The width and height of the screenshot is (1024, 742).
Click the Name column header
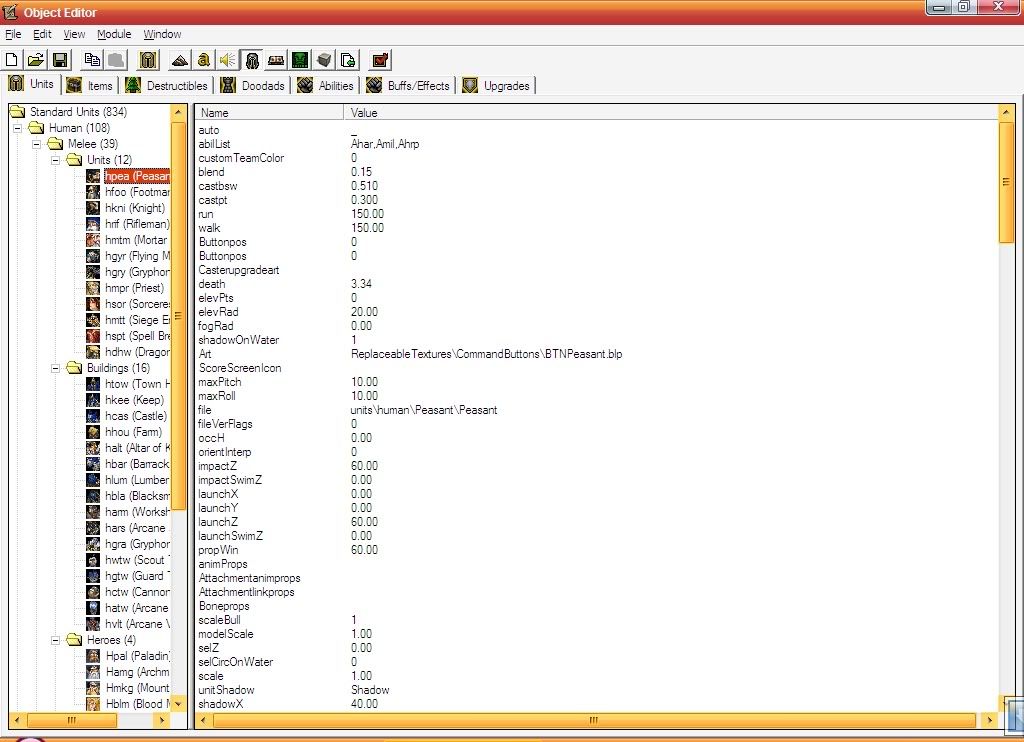(x=269, y=113)
